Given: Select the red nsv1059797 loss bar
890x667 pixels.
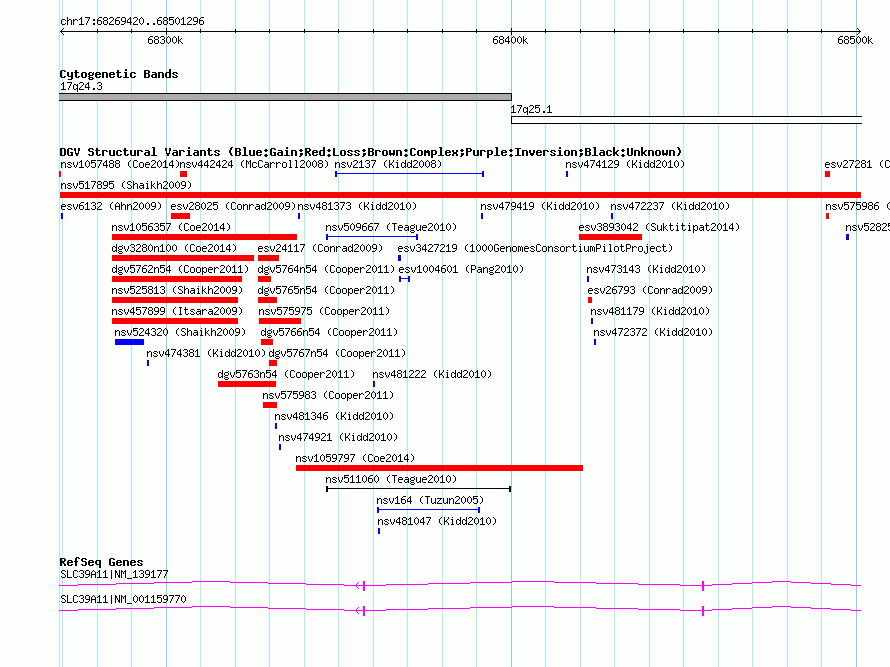Looking at the screenshot, I should click(x=439, y=468).
